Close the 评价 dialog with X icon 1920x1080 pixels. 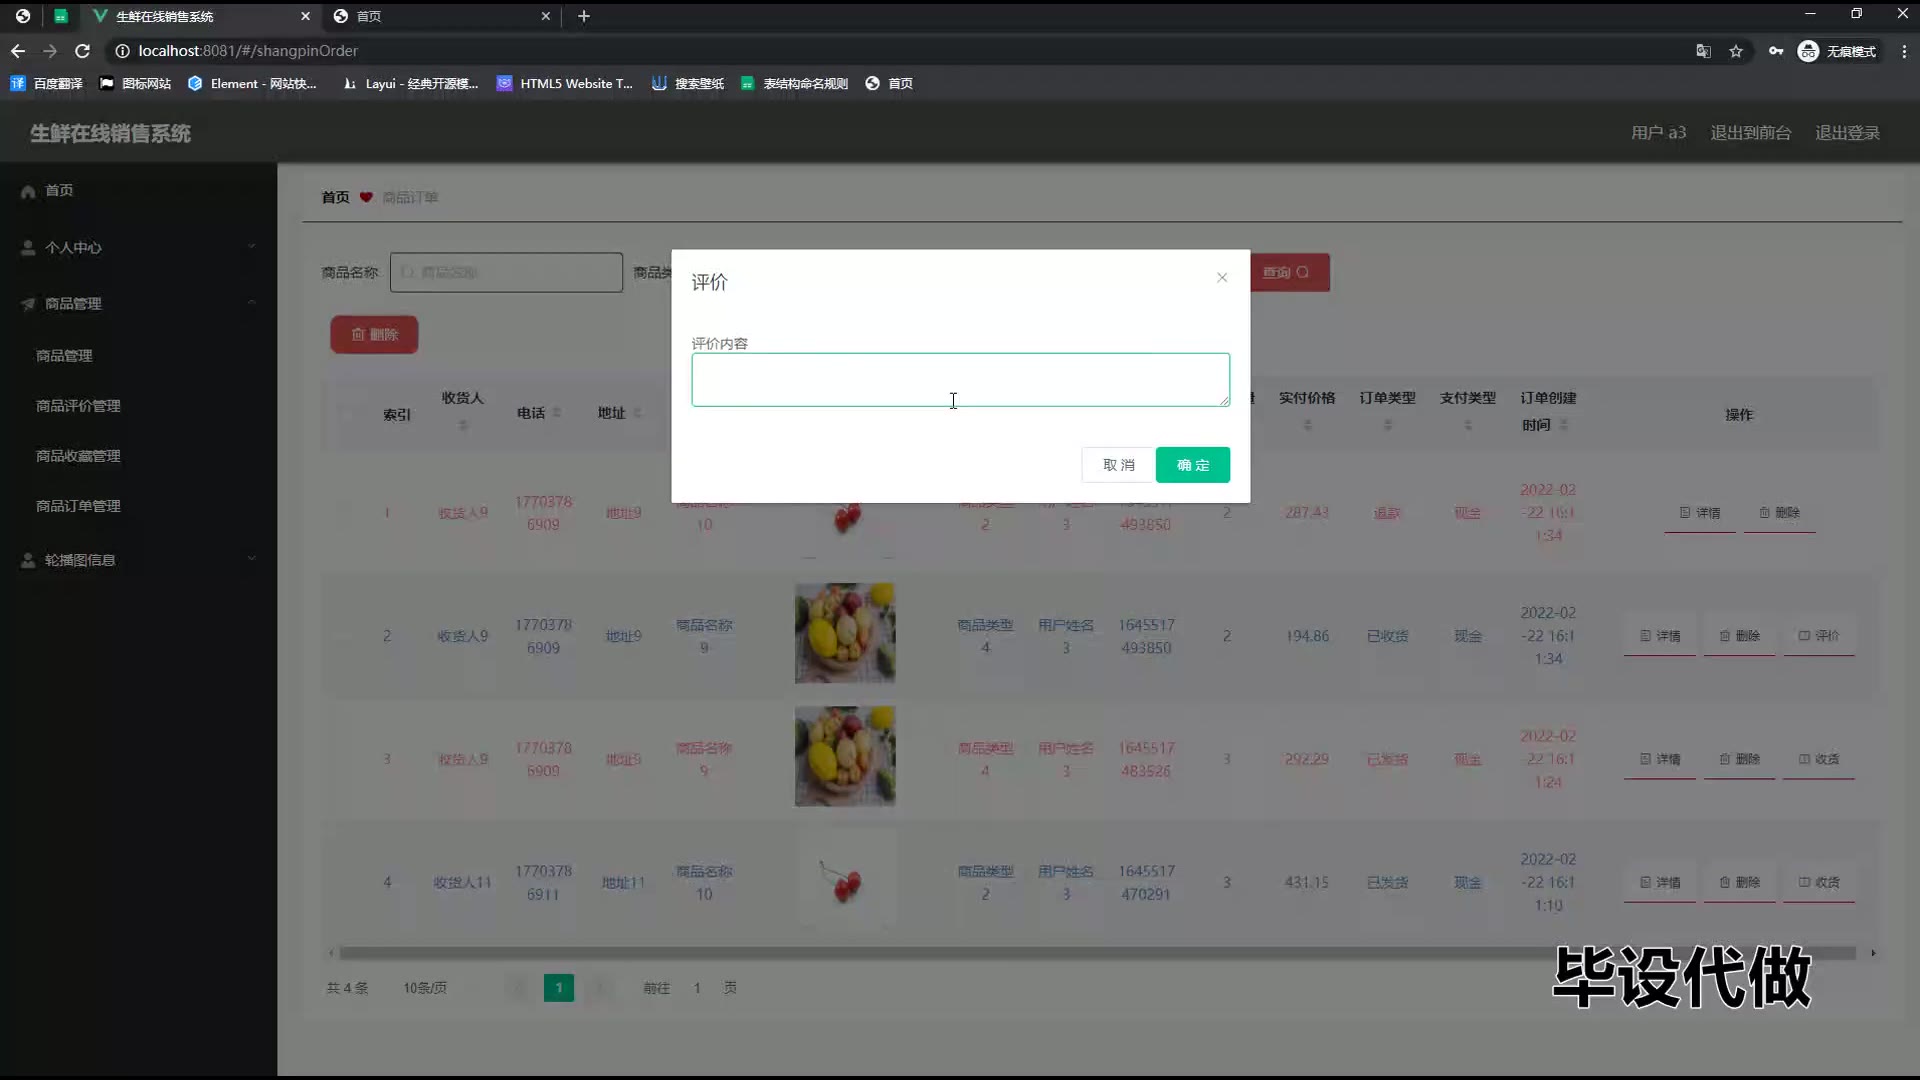tap(1221, 277)
